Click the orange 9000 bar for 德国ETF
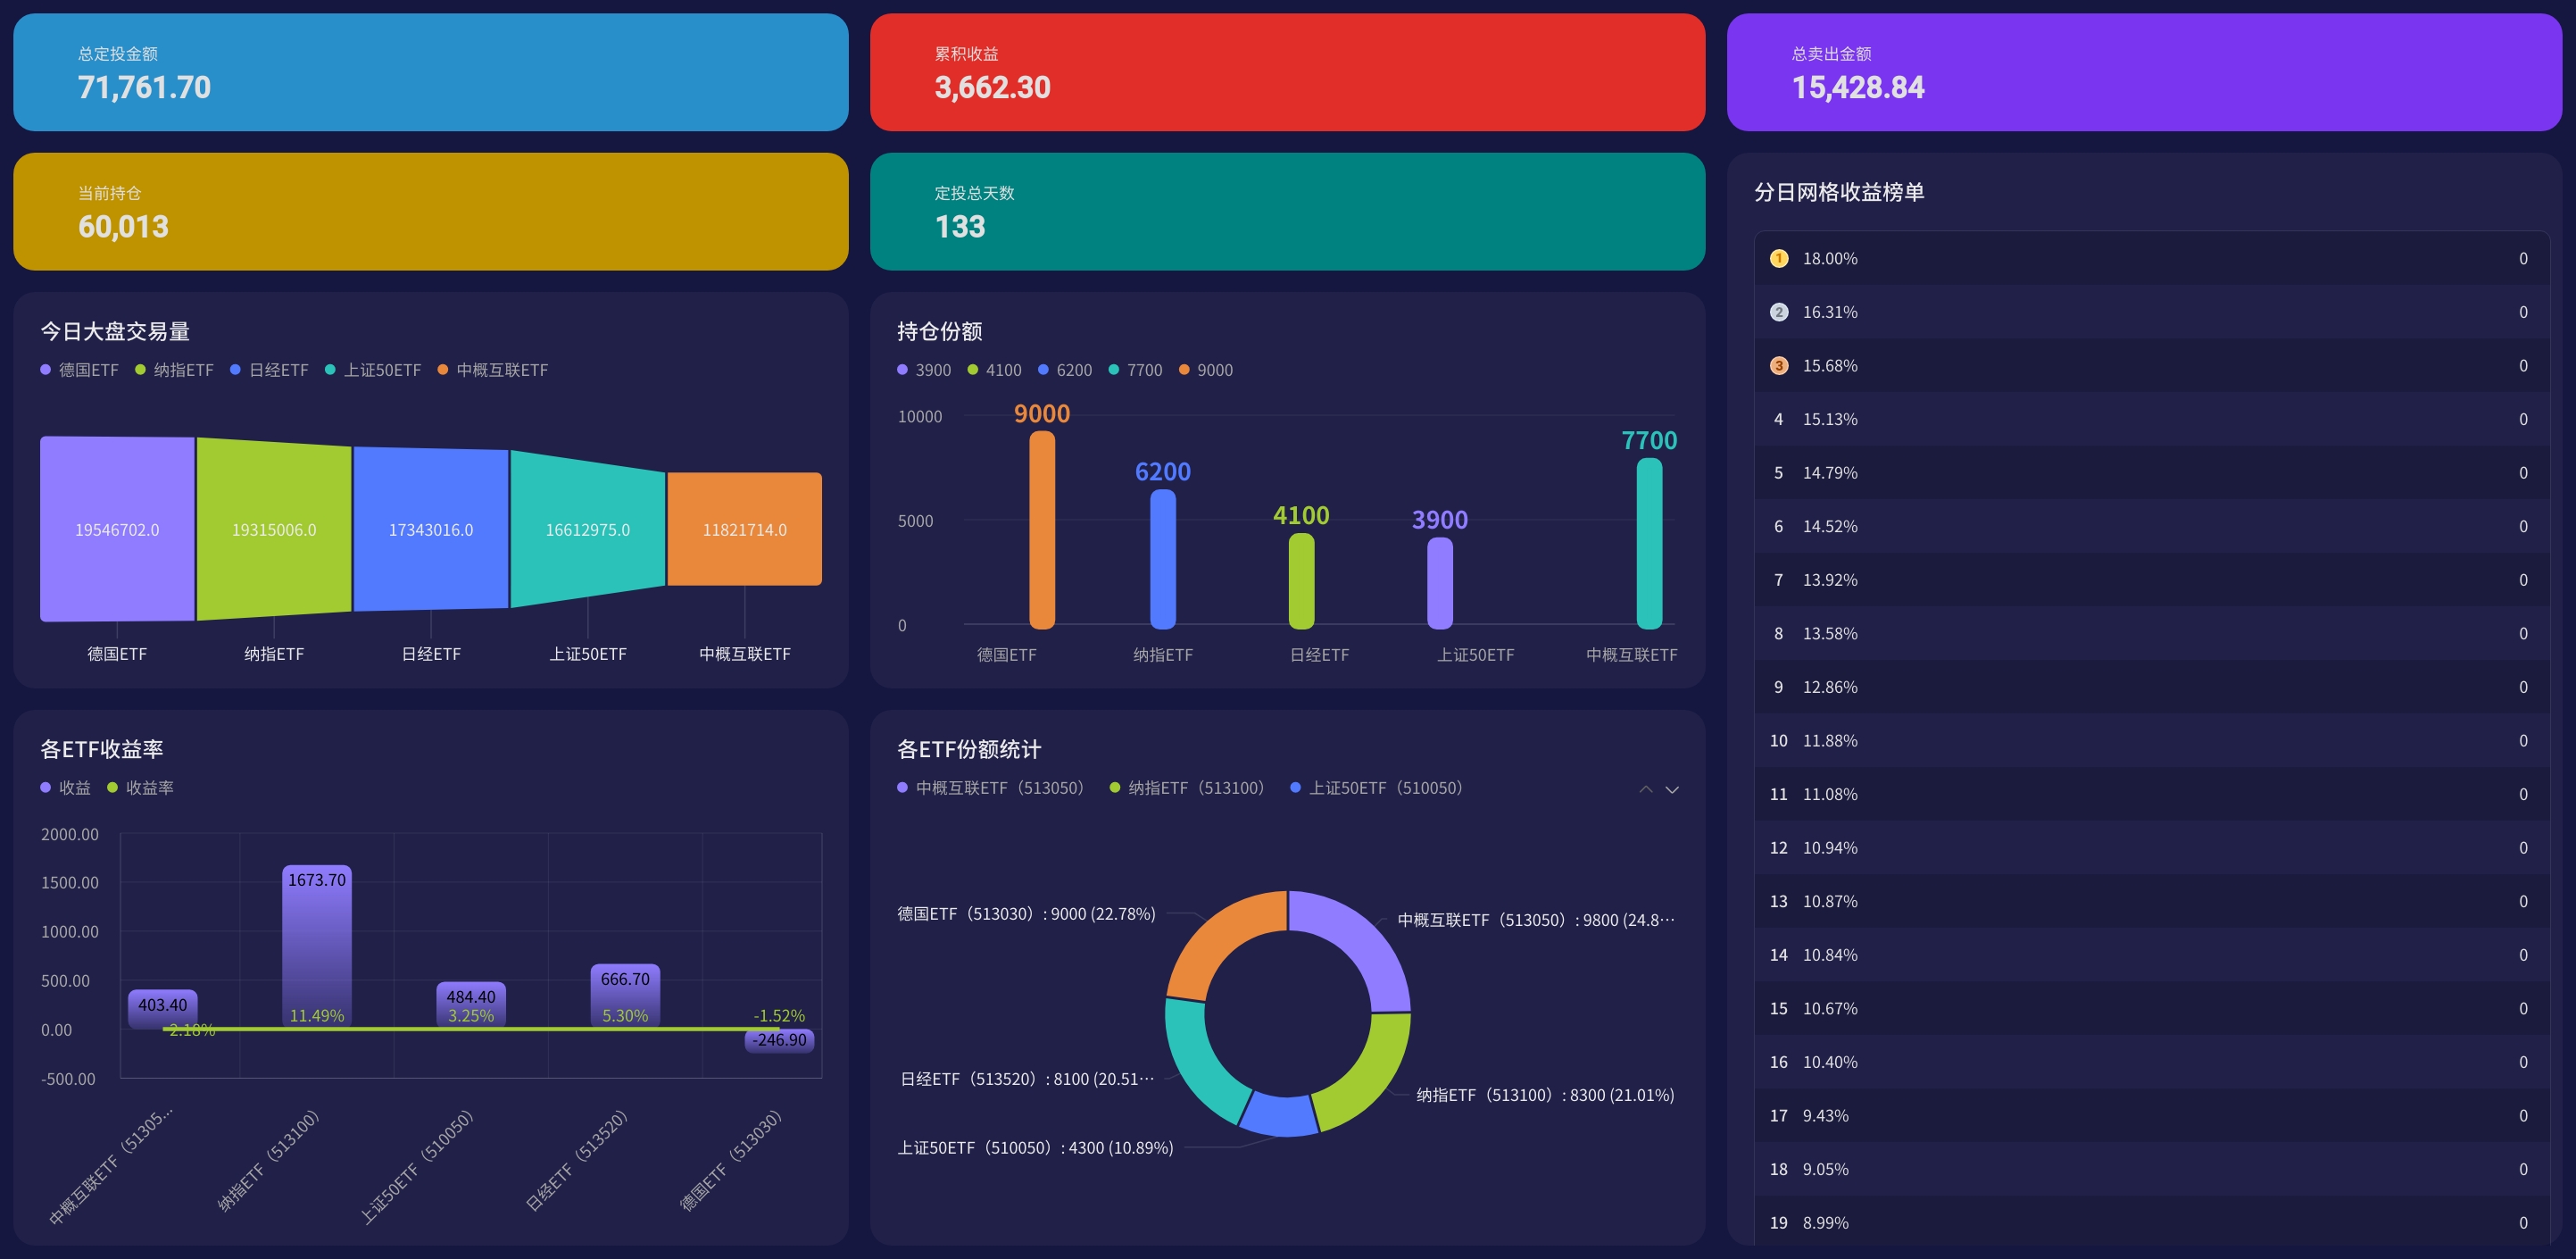Viewport: 2576px width, 1259px height. pyautogui.click(x=1042, y=530)
